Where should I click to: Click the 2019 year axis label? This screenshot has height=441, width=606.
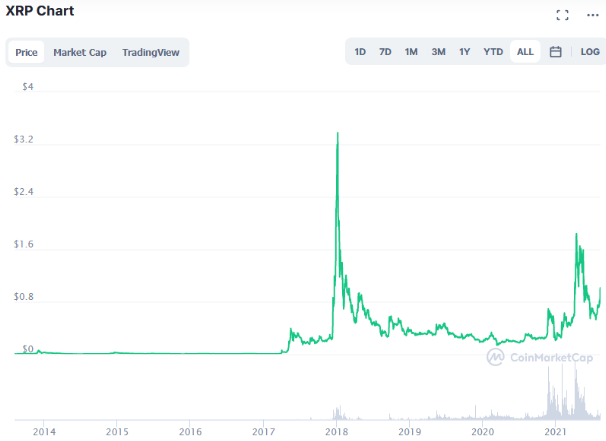coord(410,432)
